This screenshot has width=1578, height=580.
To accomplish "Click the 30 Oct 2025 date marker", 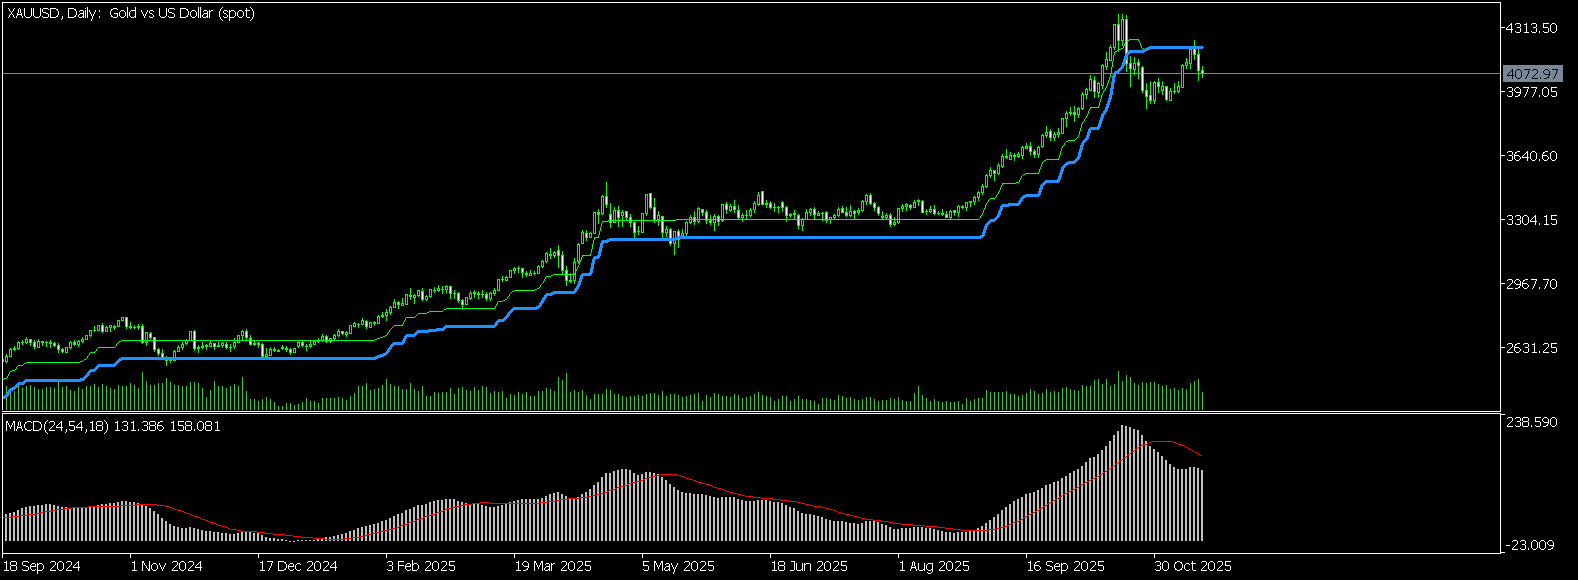I will coord(1193,566).
